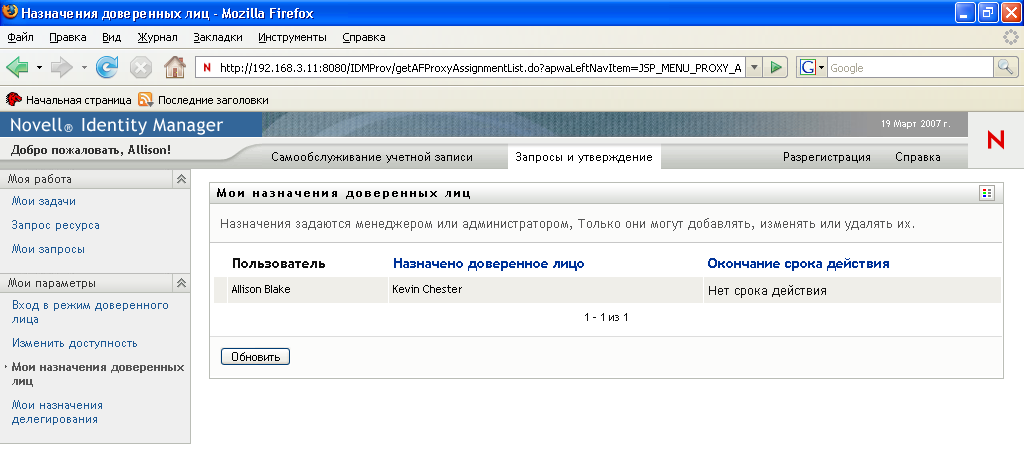Click the Google search engine icon
Image resolution: width=1024 pixels, height=449 pixels.
tap(807, 67)
